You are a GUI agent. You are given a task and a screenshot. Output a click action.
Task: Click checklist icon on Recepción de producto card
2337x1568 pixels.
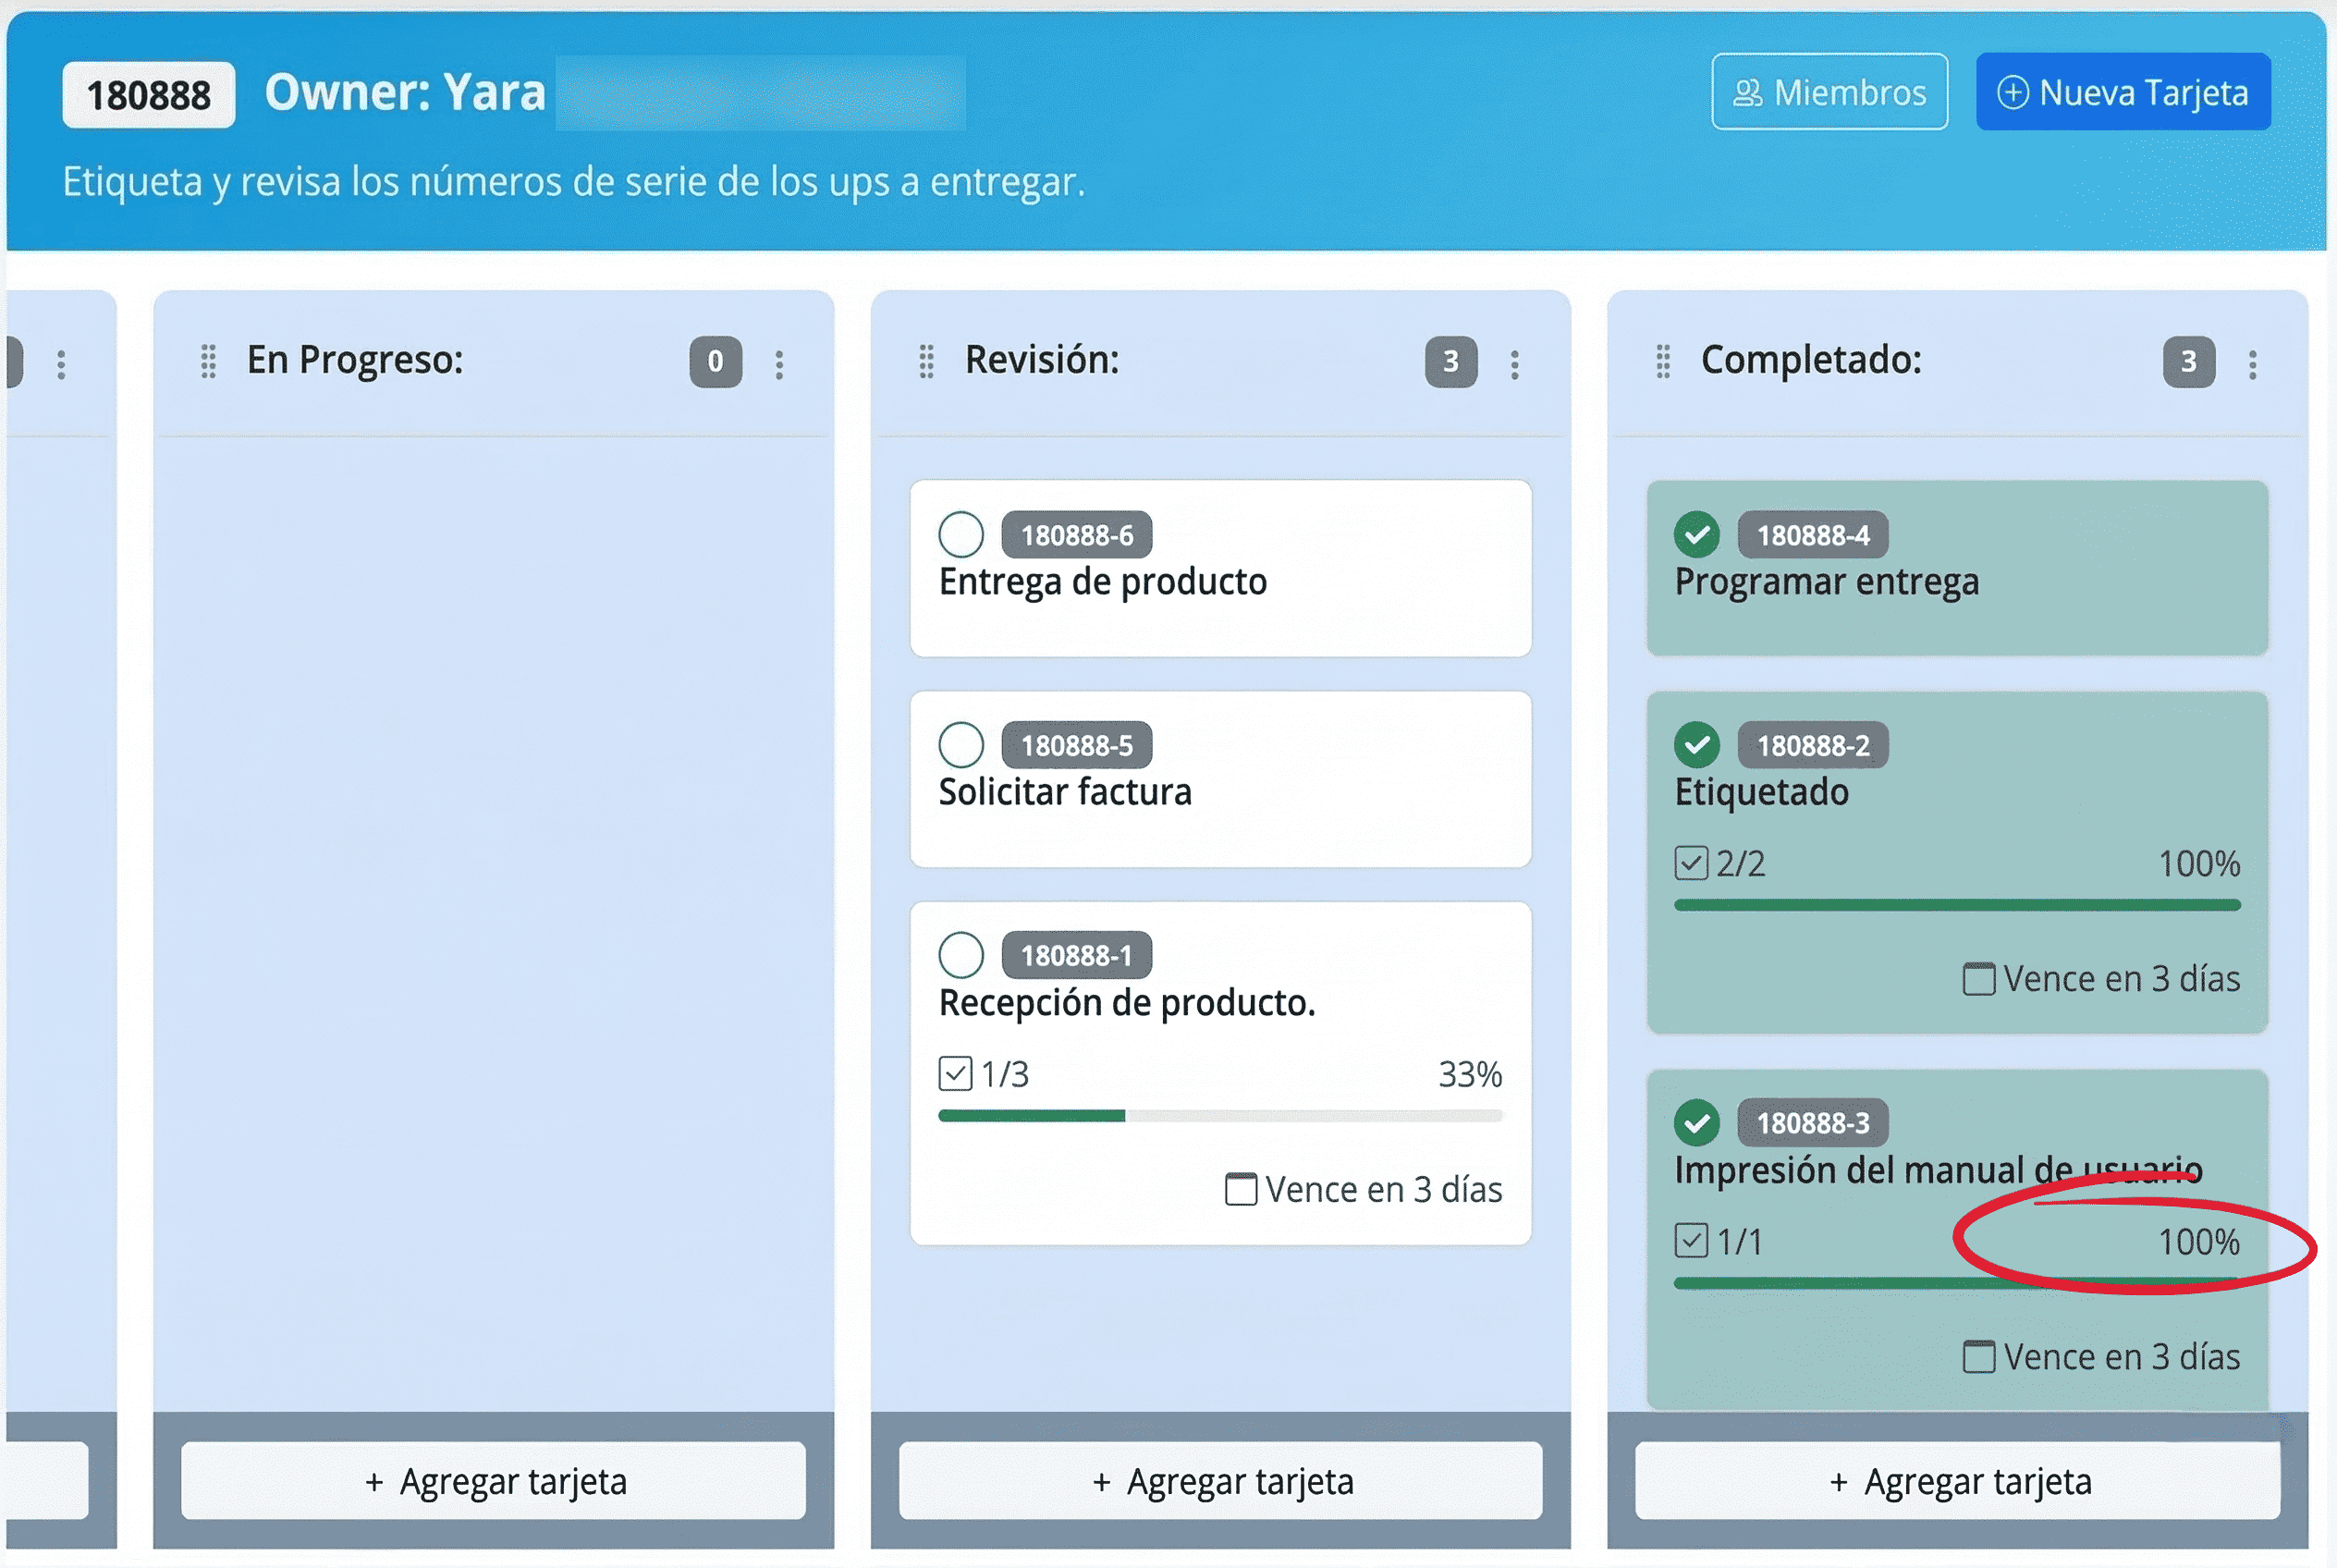coord(955,1073)
